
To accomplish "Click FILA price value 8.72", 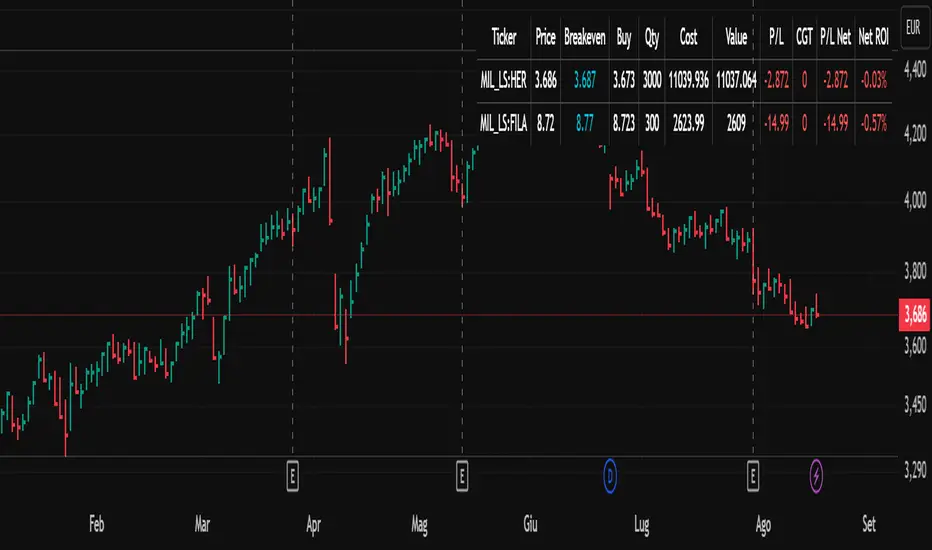I will (x=546, y=123).
